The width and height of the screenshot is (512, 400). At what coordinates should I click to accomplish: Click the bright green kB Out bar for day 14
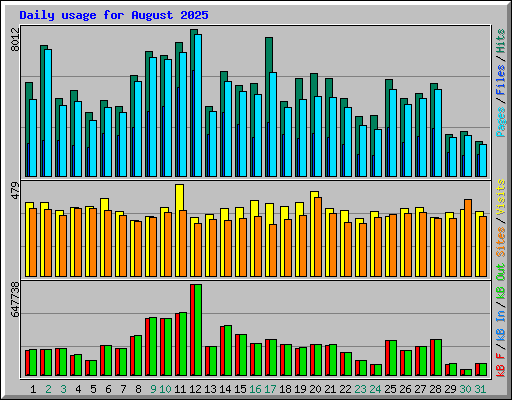[x=228, y=351]
